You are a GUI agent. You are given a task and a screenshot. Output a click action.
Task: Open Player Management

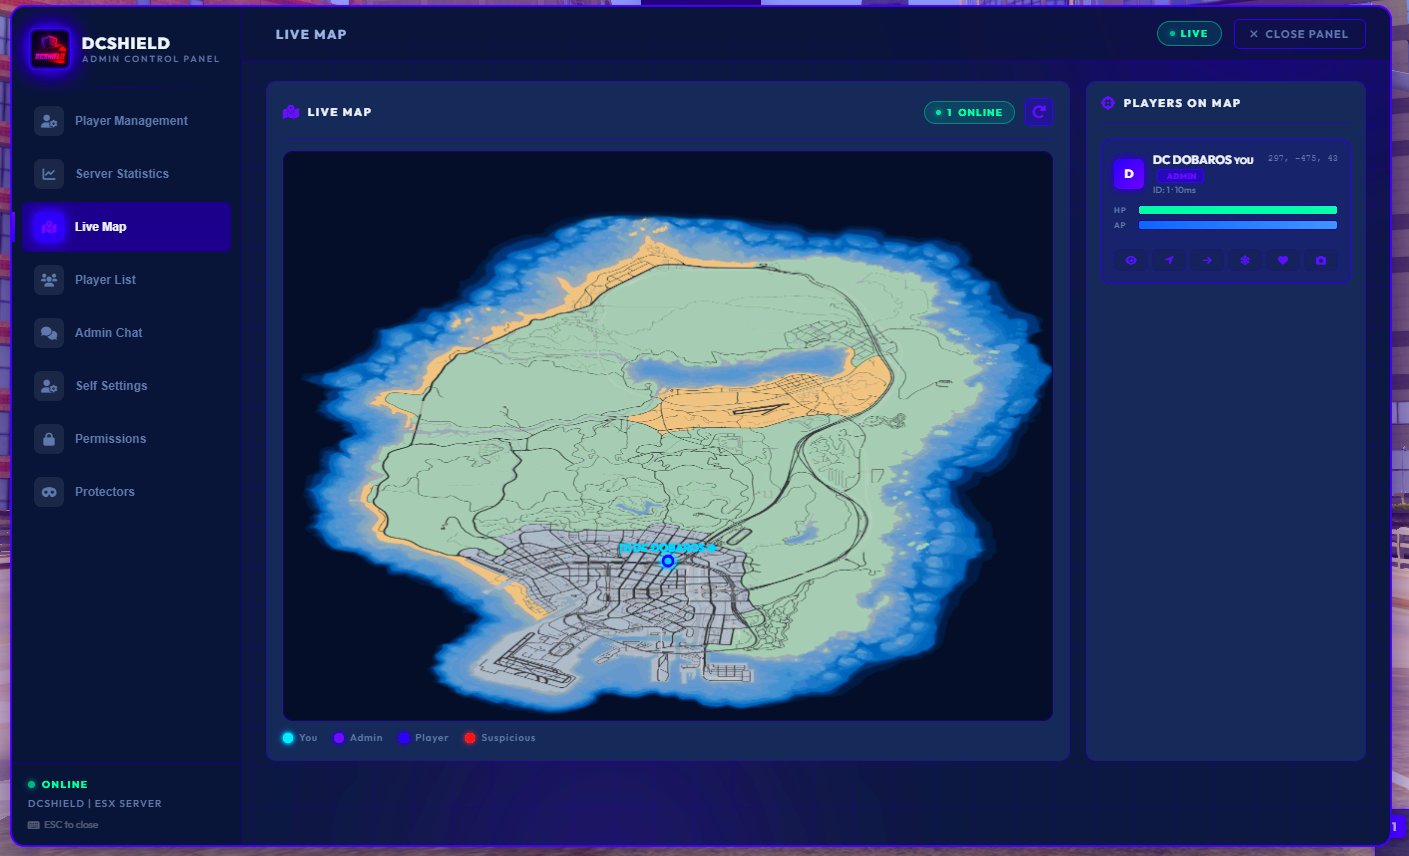click(127, 121)
